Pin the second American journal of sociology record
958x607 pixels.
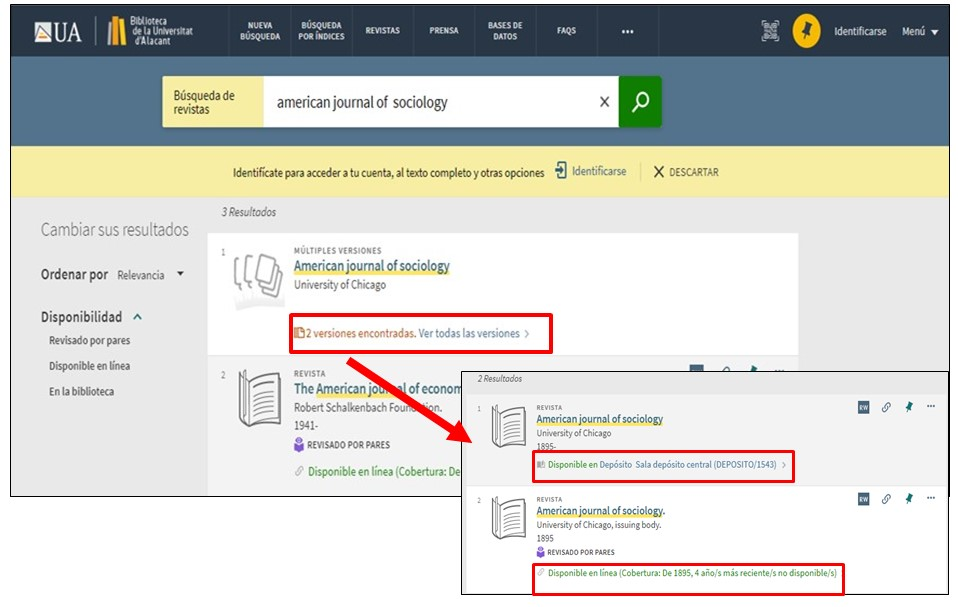coord(908,498)
